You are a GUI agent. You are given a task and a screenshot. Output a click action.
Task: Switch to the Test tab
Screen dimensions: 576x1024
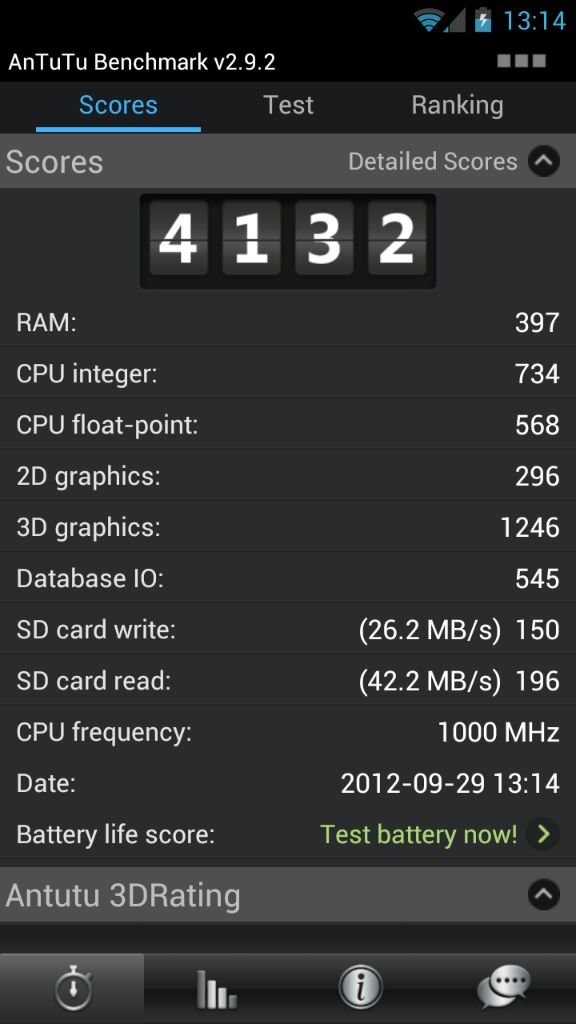[x=288, y=105]
